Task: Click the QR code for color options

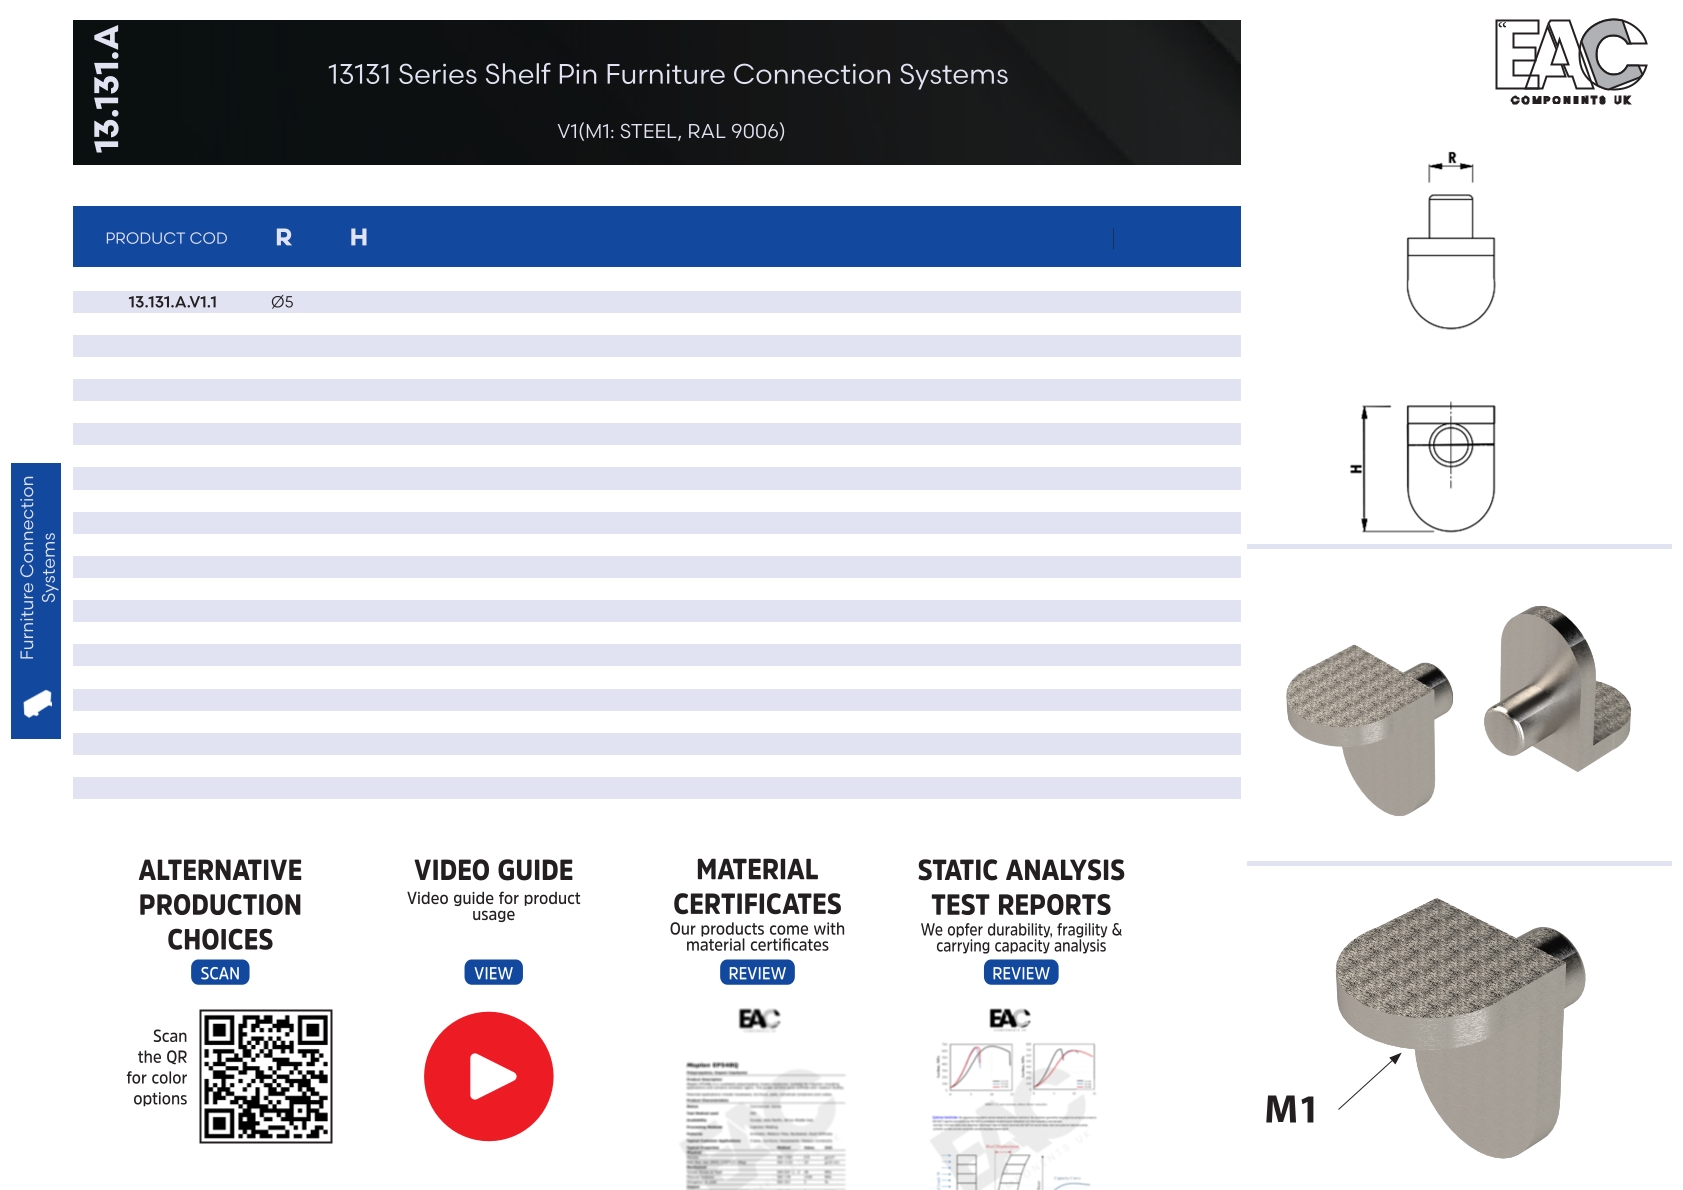Action: (266, 1076)
